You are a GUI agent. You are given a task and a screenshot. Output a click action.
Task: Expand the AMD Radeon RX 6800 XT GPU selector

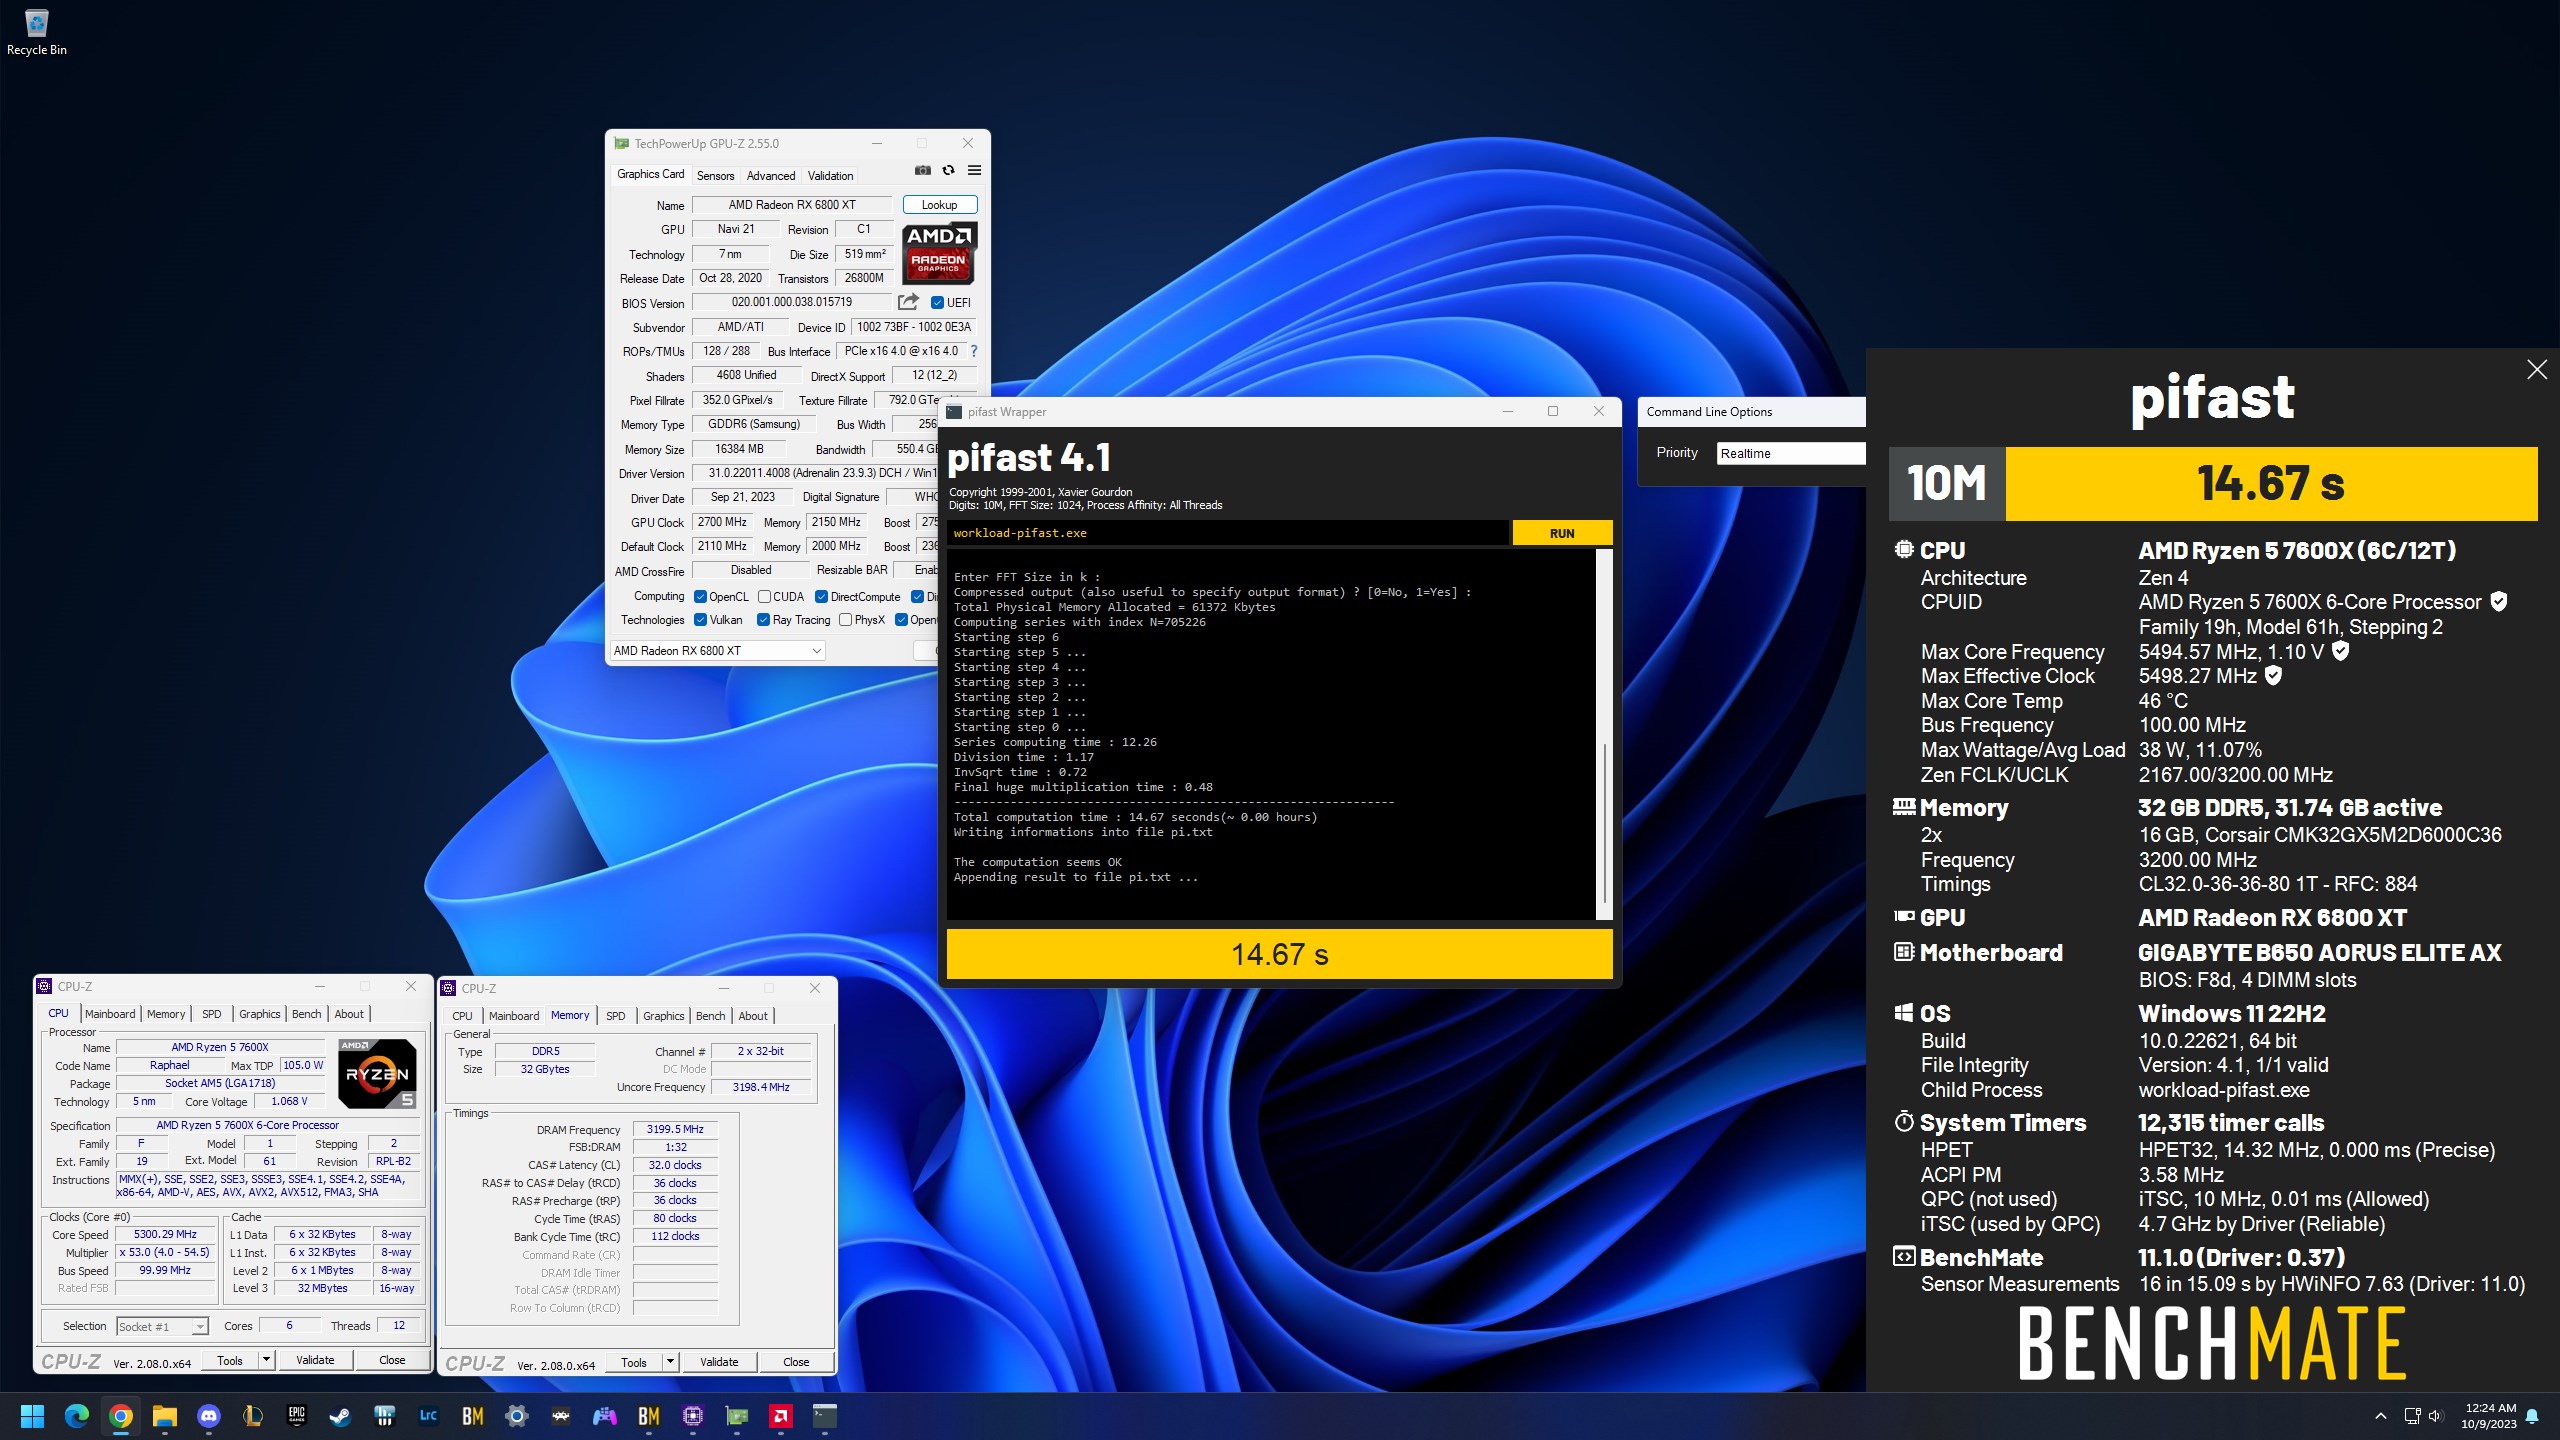(x=717, y=651)
